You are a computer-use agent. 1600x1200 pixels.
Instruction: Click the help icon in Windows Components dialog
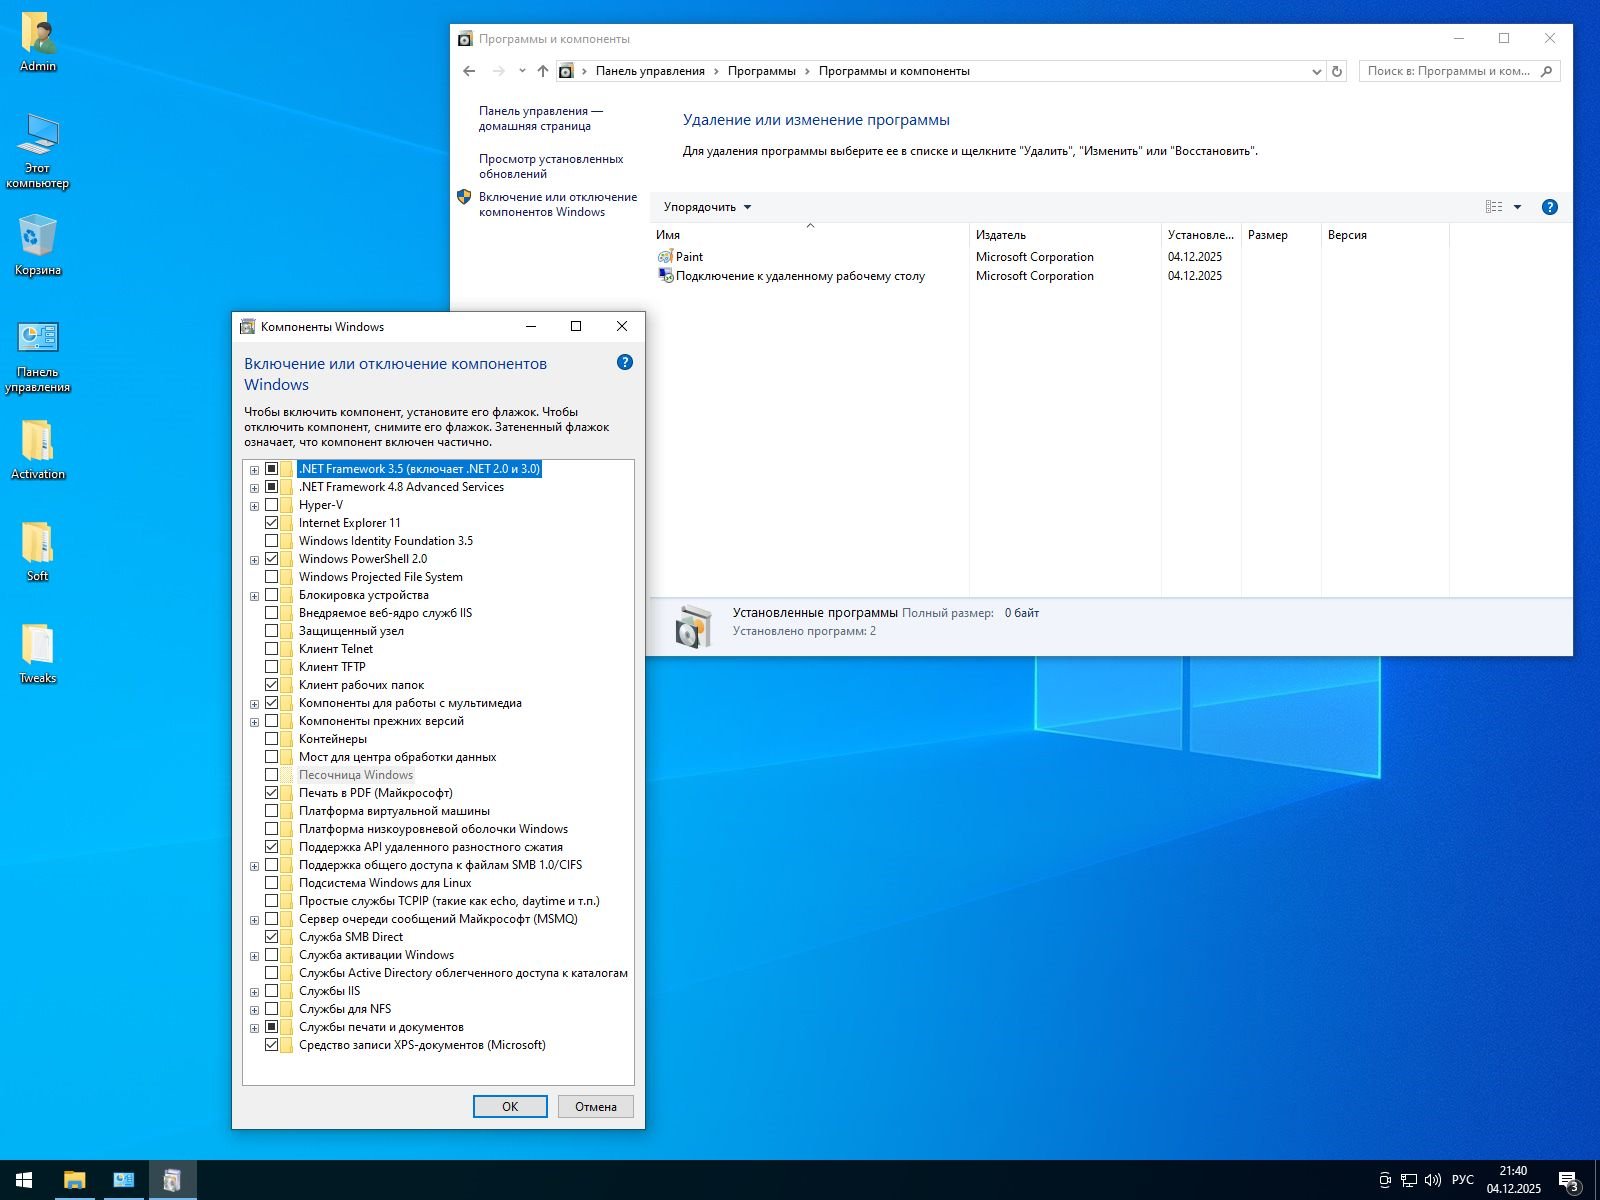pyautogui.click(x=625, y=362)
